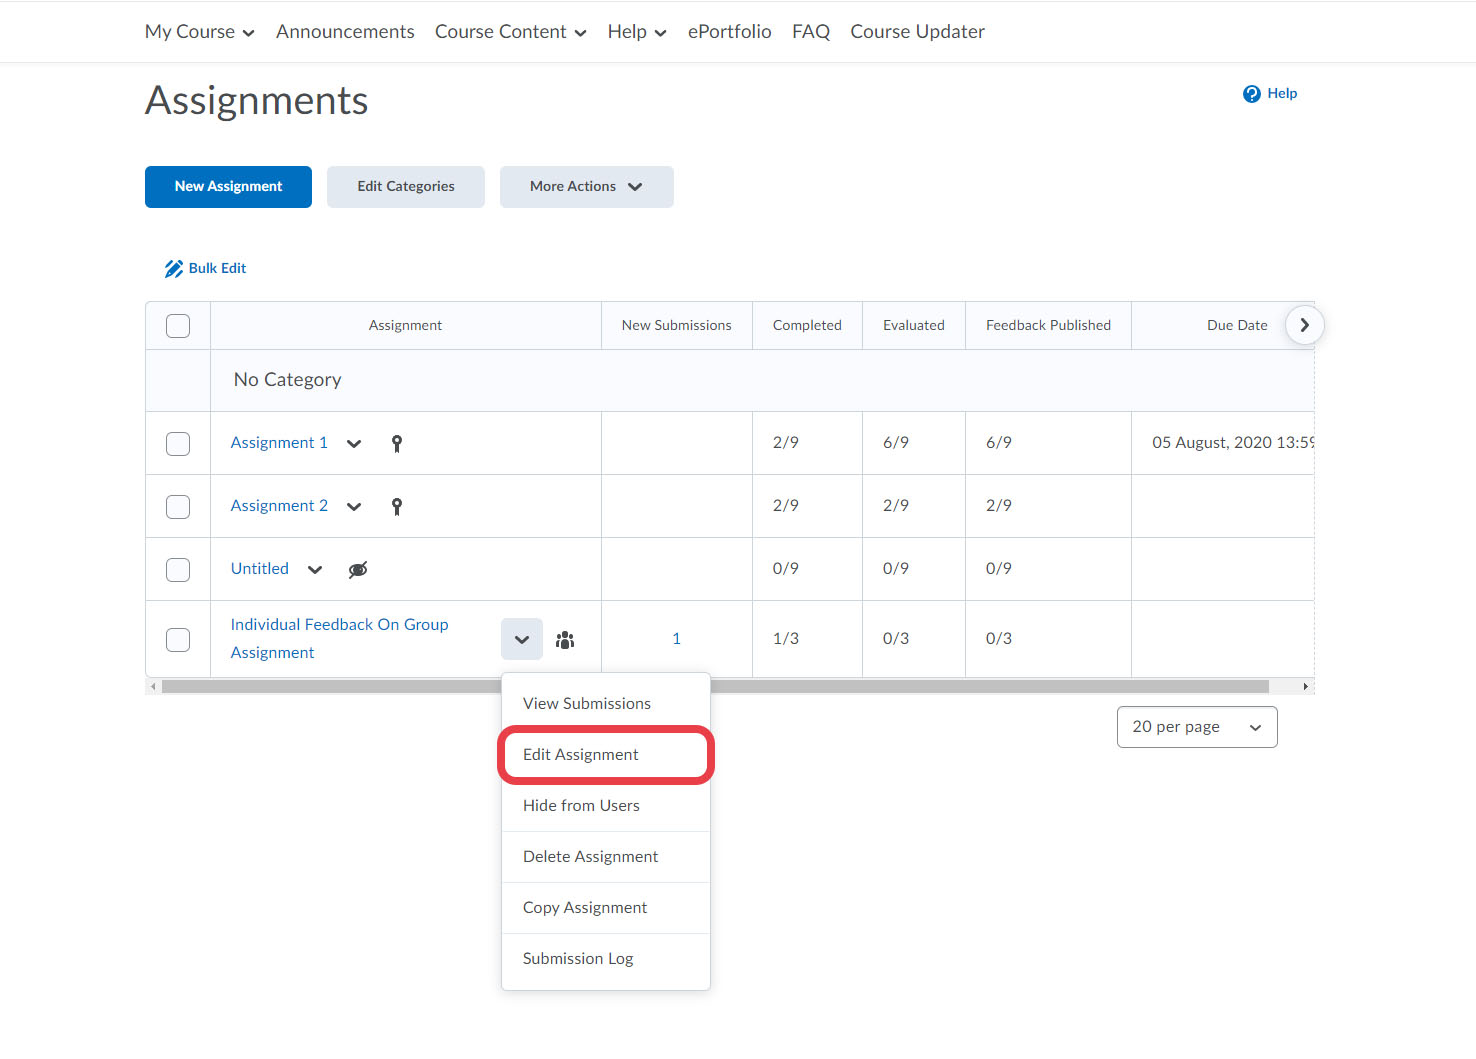The image size is (1476, 1059).
Task: Check the box for Assignment 1 row
Action: coord(178,444)
